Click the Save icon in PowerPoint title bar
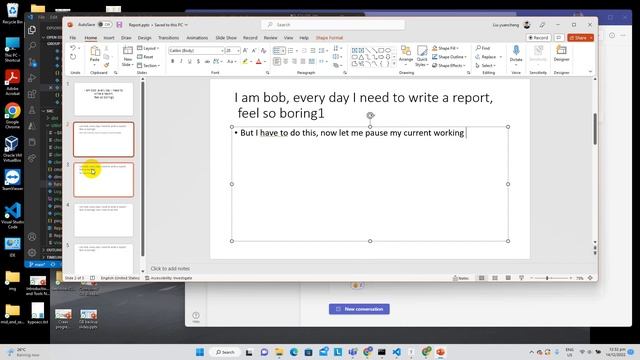Viewport: 640px width, 360px height. pos(120,24)
